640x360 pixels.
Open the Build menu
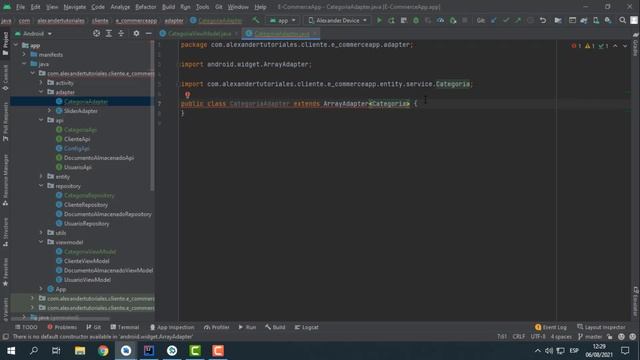[168, 7]
